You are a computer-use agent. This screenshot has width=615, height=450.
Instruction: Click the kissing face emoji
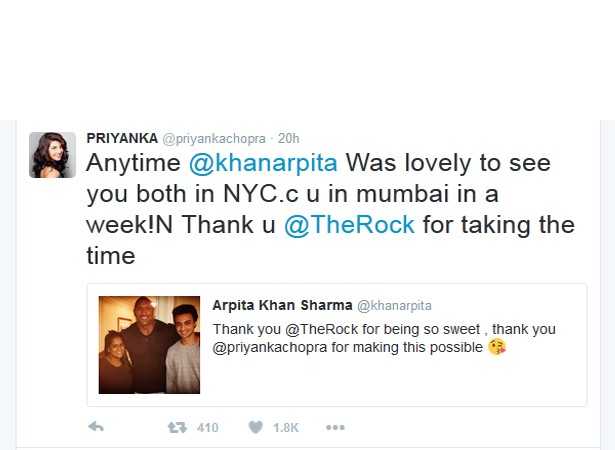(497, 347)
